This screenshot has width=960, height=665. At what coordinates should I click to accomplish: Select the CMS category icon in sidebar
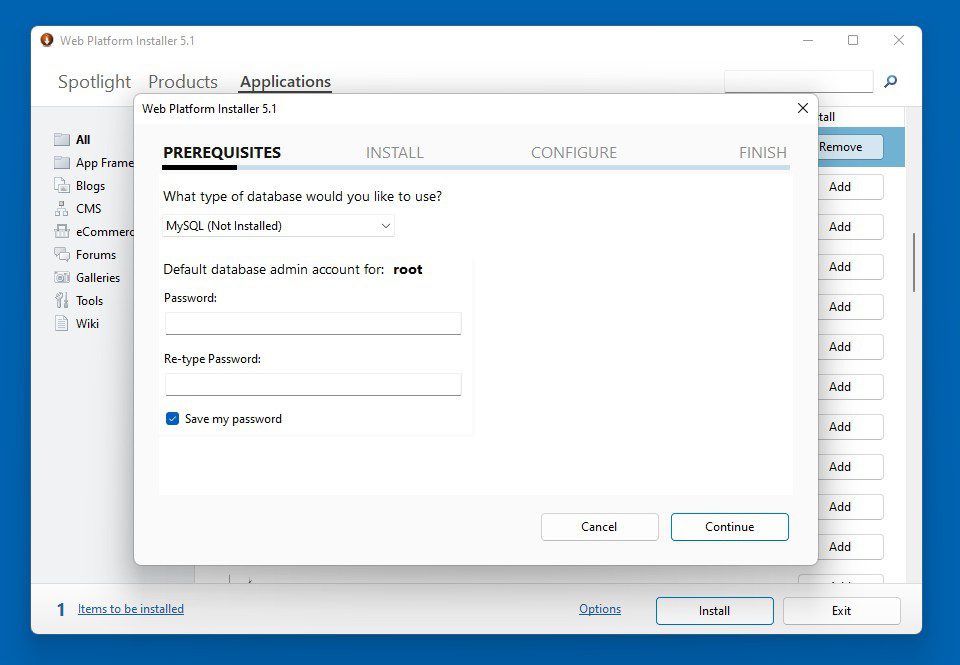tap(60, 208)
